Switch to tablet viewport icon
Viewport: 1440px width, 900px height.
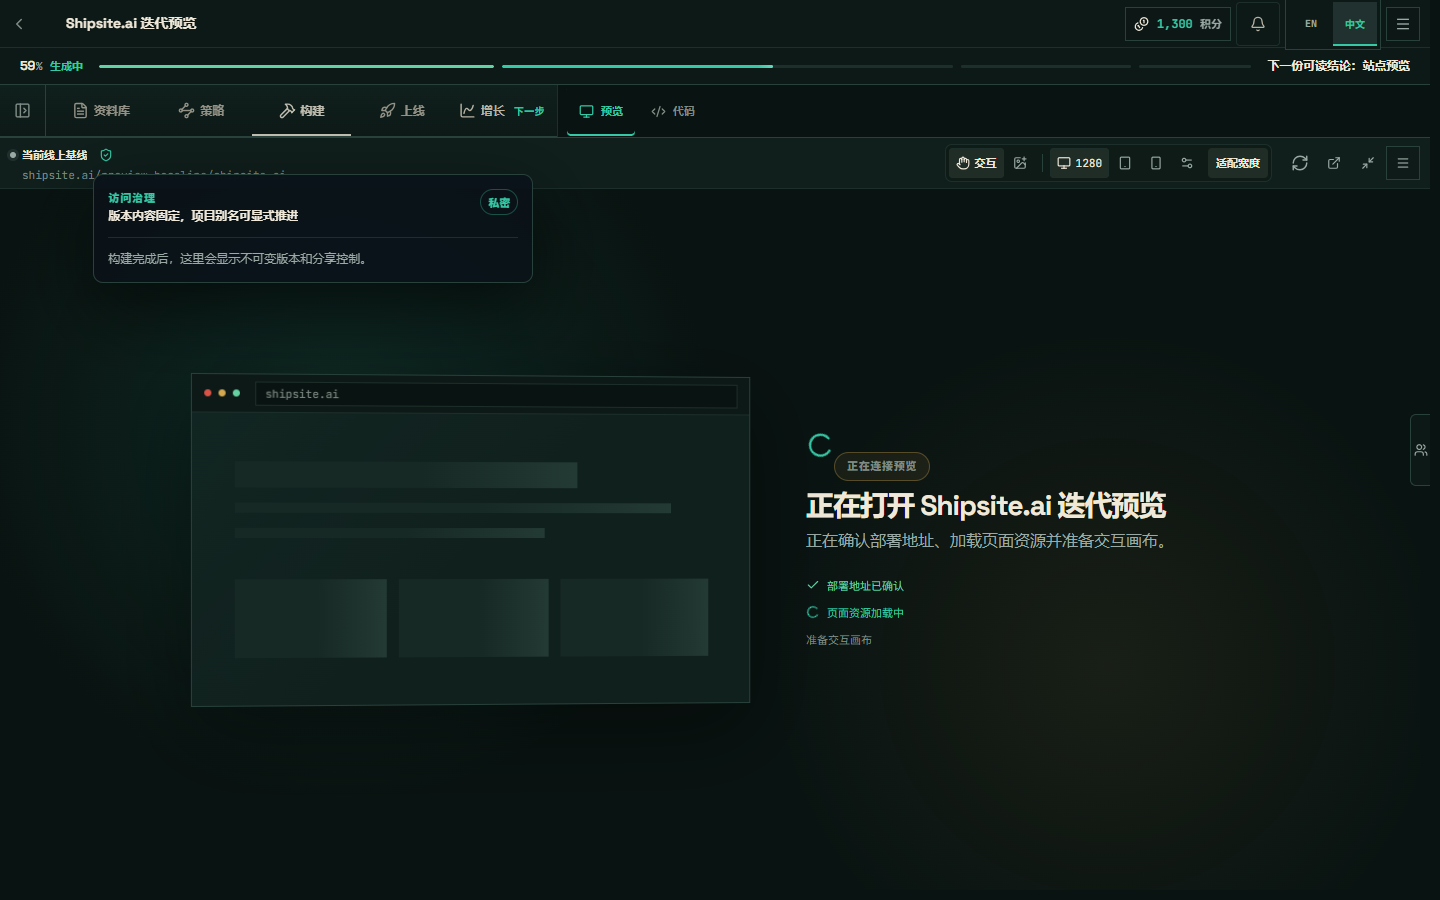pyautogui.click(x=1125, y=163)
